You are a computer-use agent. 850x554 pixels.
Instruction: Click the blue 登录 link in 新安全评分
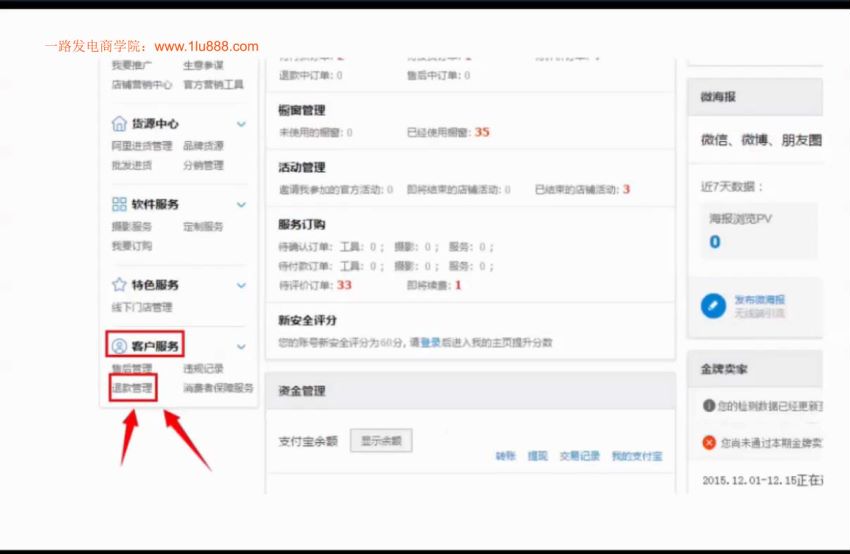(430, 343)
